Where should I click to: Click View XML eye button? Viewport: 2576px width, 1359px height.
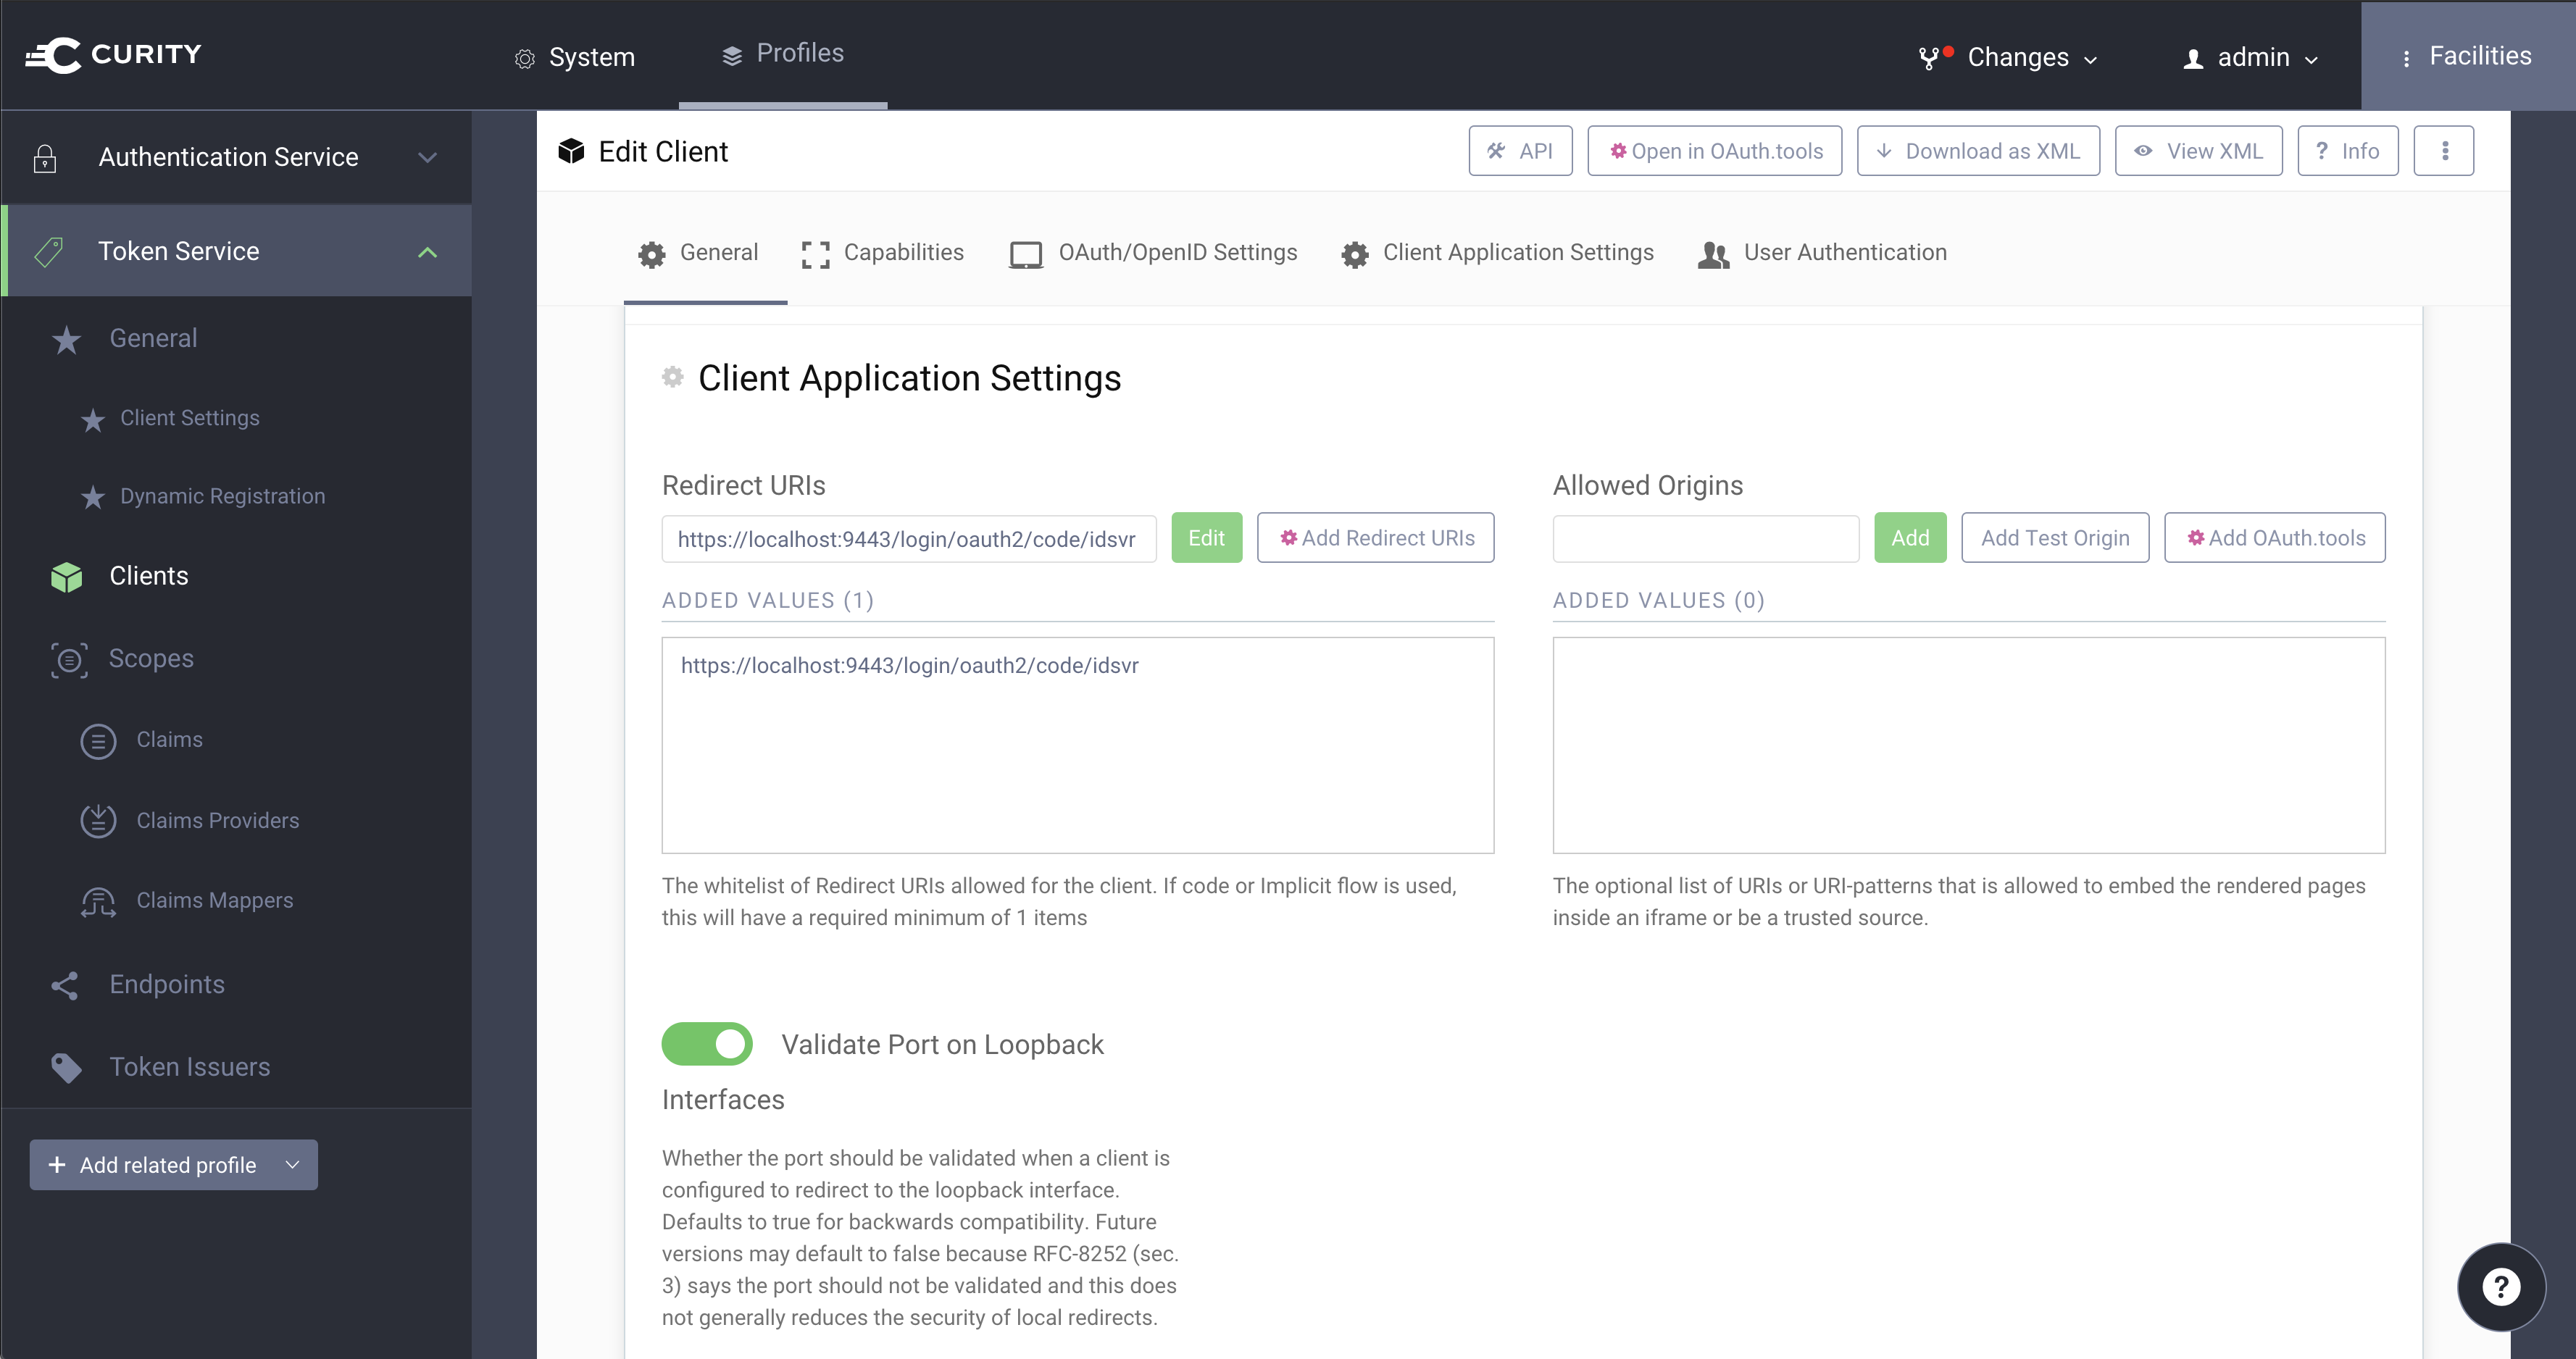pyautogui.click(x=2198, y=151)
